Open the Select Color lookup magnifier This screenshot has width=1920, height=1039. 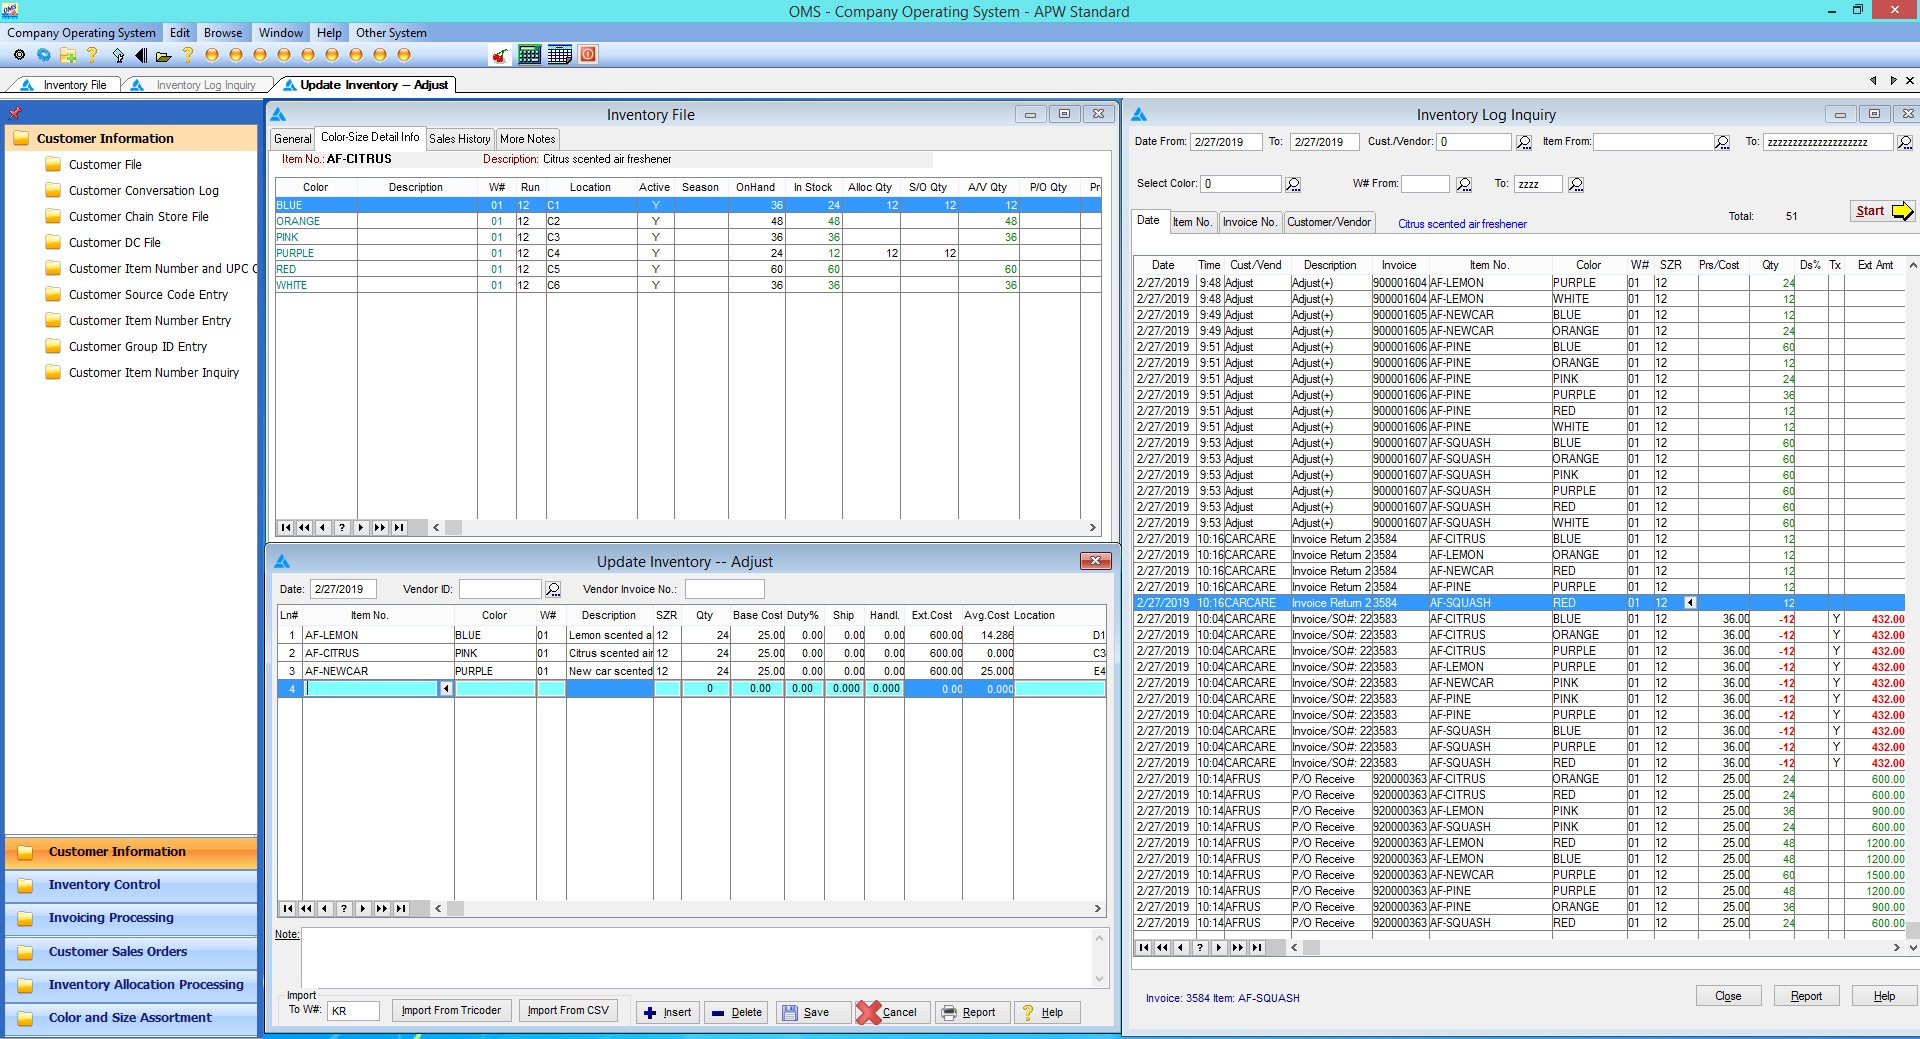pos(1293,184)
